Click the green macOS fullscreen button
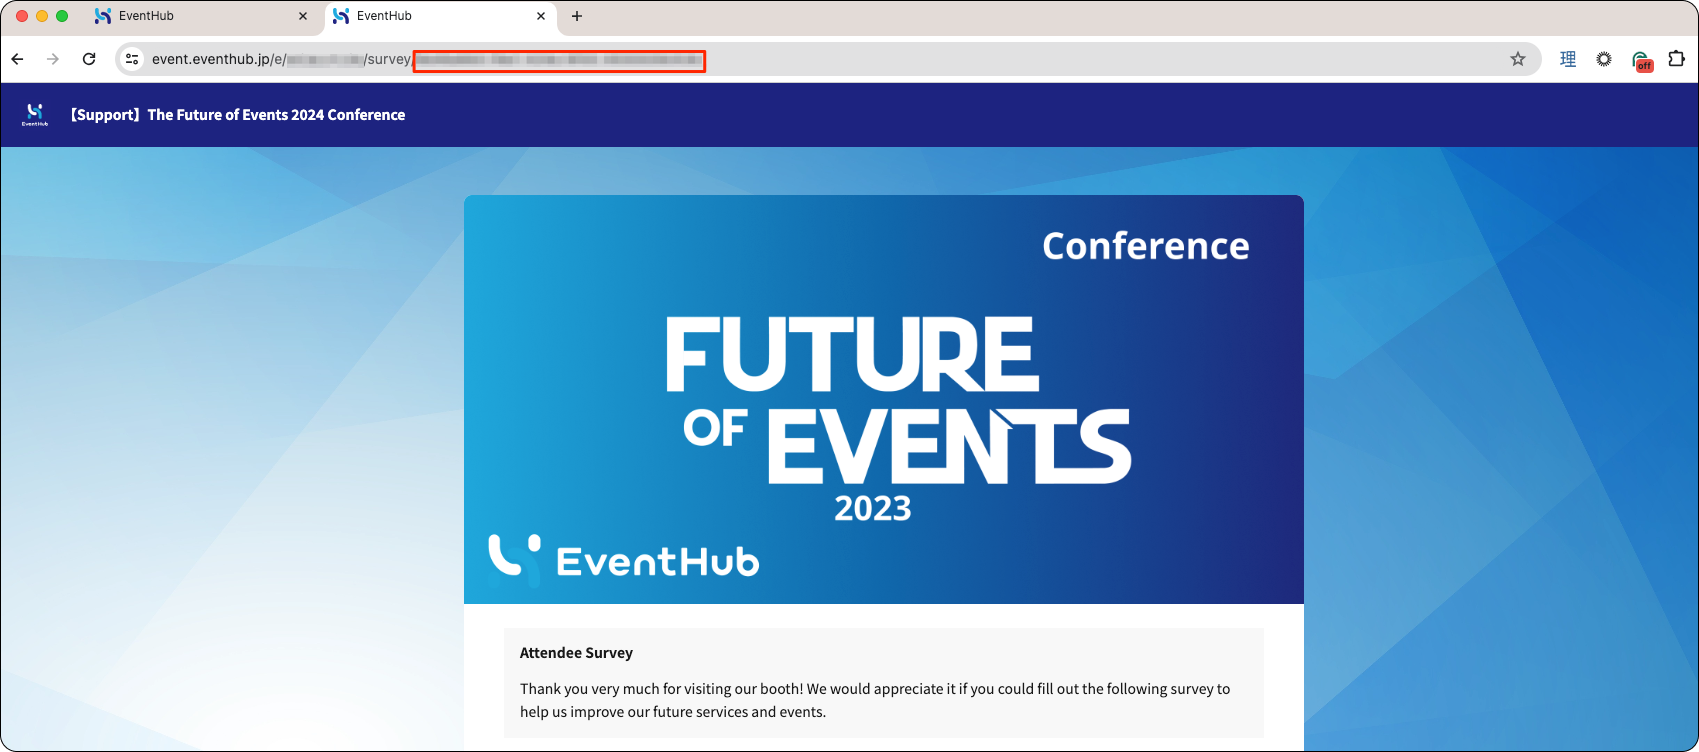This screenshot has width=1699, height=752. tap(62, 16)
